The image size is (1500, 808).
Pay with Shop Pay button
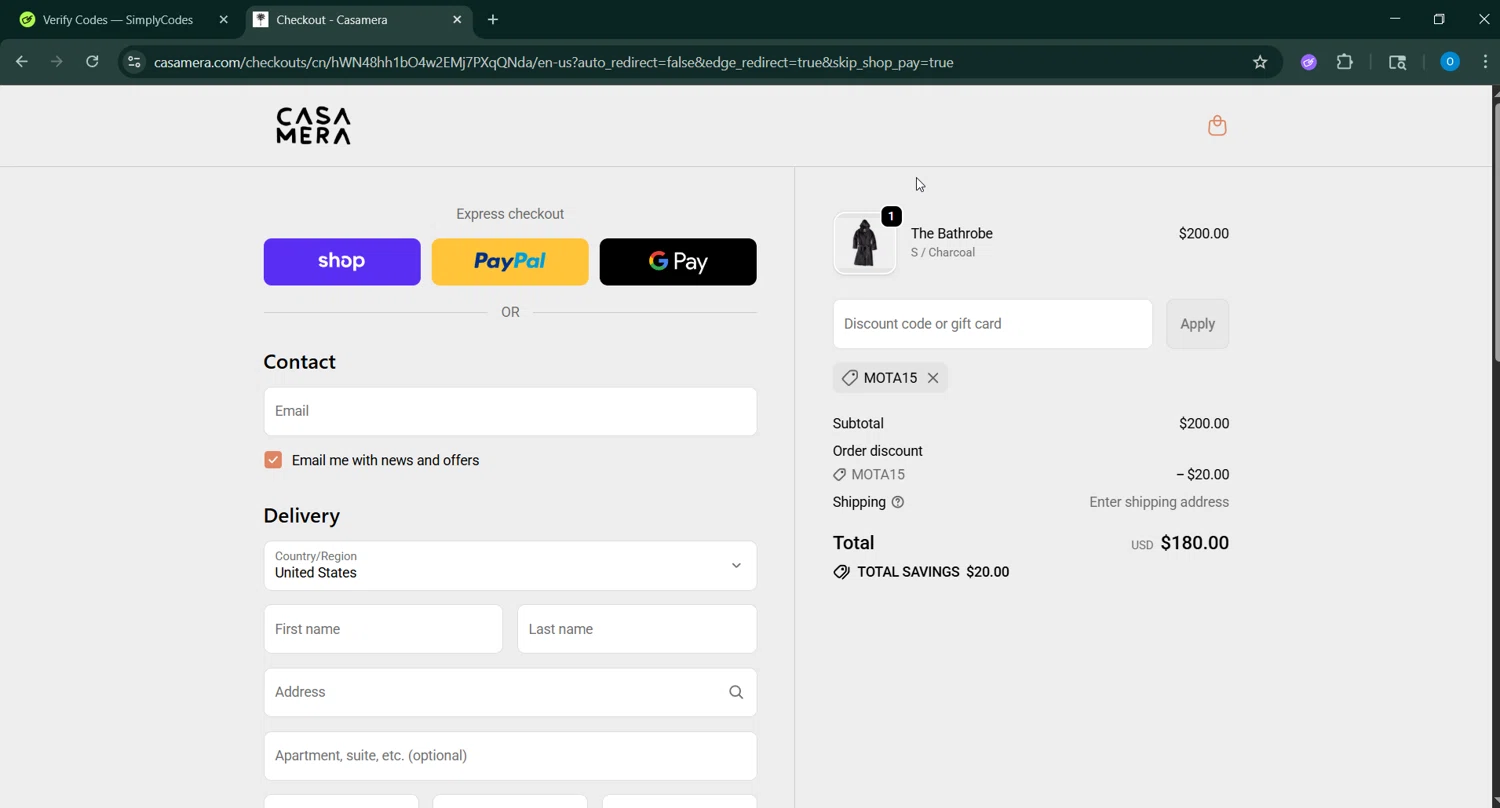click(x=342, y=262)
